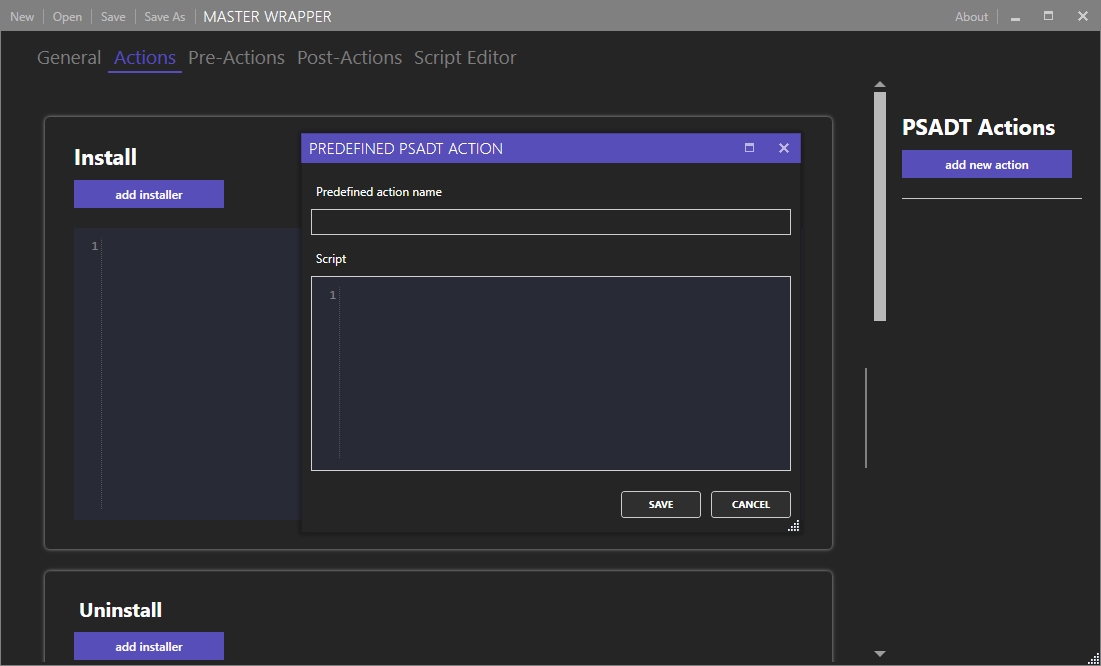Choose Save As in top menu
The width and height of the screenshot is (1101, 666).
coord(165,17)
